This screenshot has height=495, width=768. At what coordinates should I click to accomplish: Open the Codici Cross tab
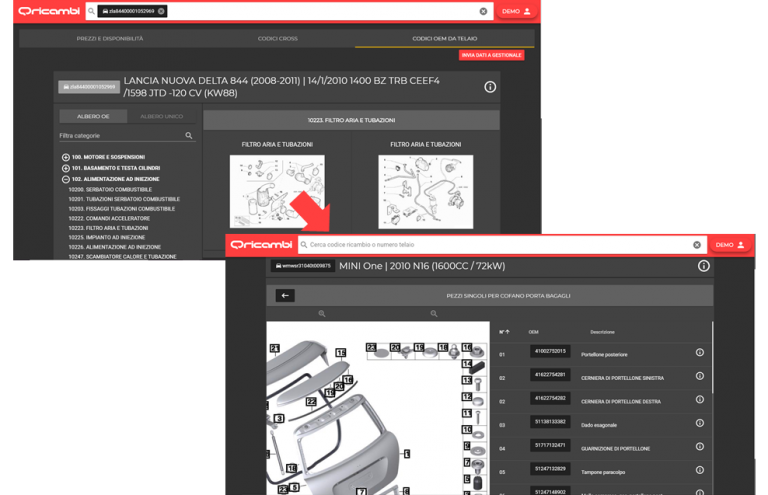[x=278, y=39]
